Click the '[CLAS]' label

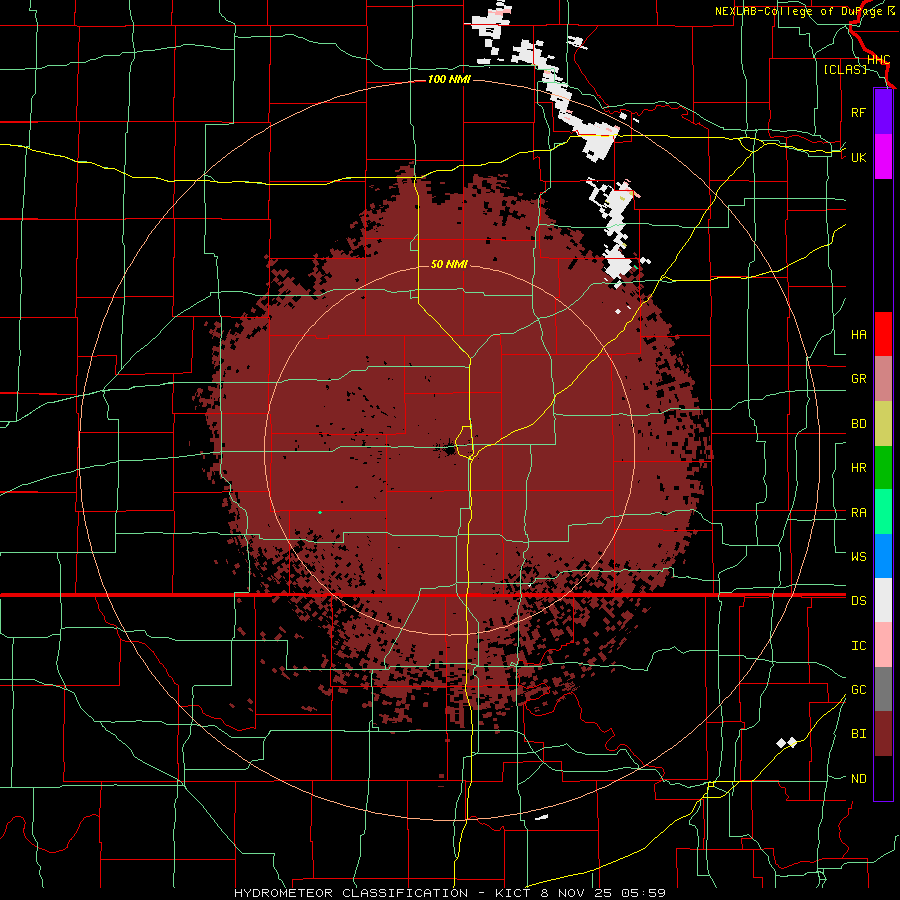point(845,69)
